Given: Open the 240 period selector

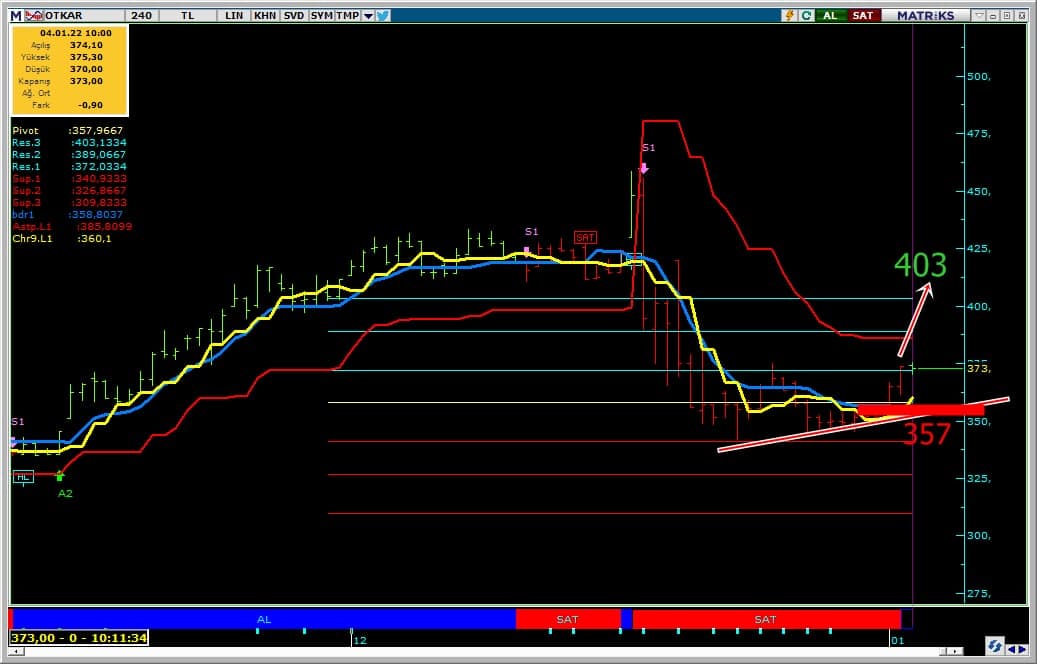Looking at the screenshot, I should [142, 15].
